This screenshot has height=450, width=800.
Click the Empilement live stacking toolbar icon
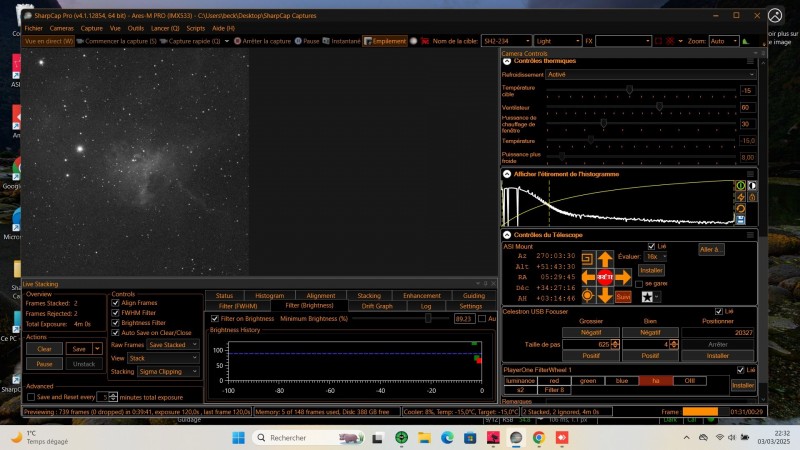pyautogui.click(x=387, y=41)
